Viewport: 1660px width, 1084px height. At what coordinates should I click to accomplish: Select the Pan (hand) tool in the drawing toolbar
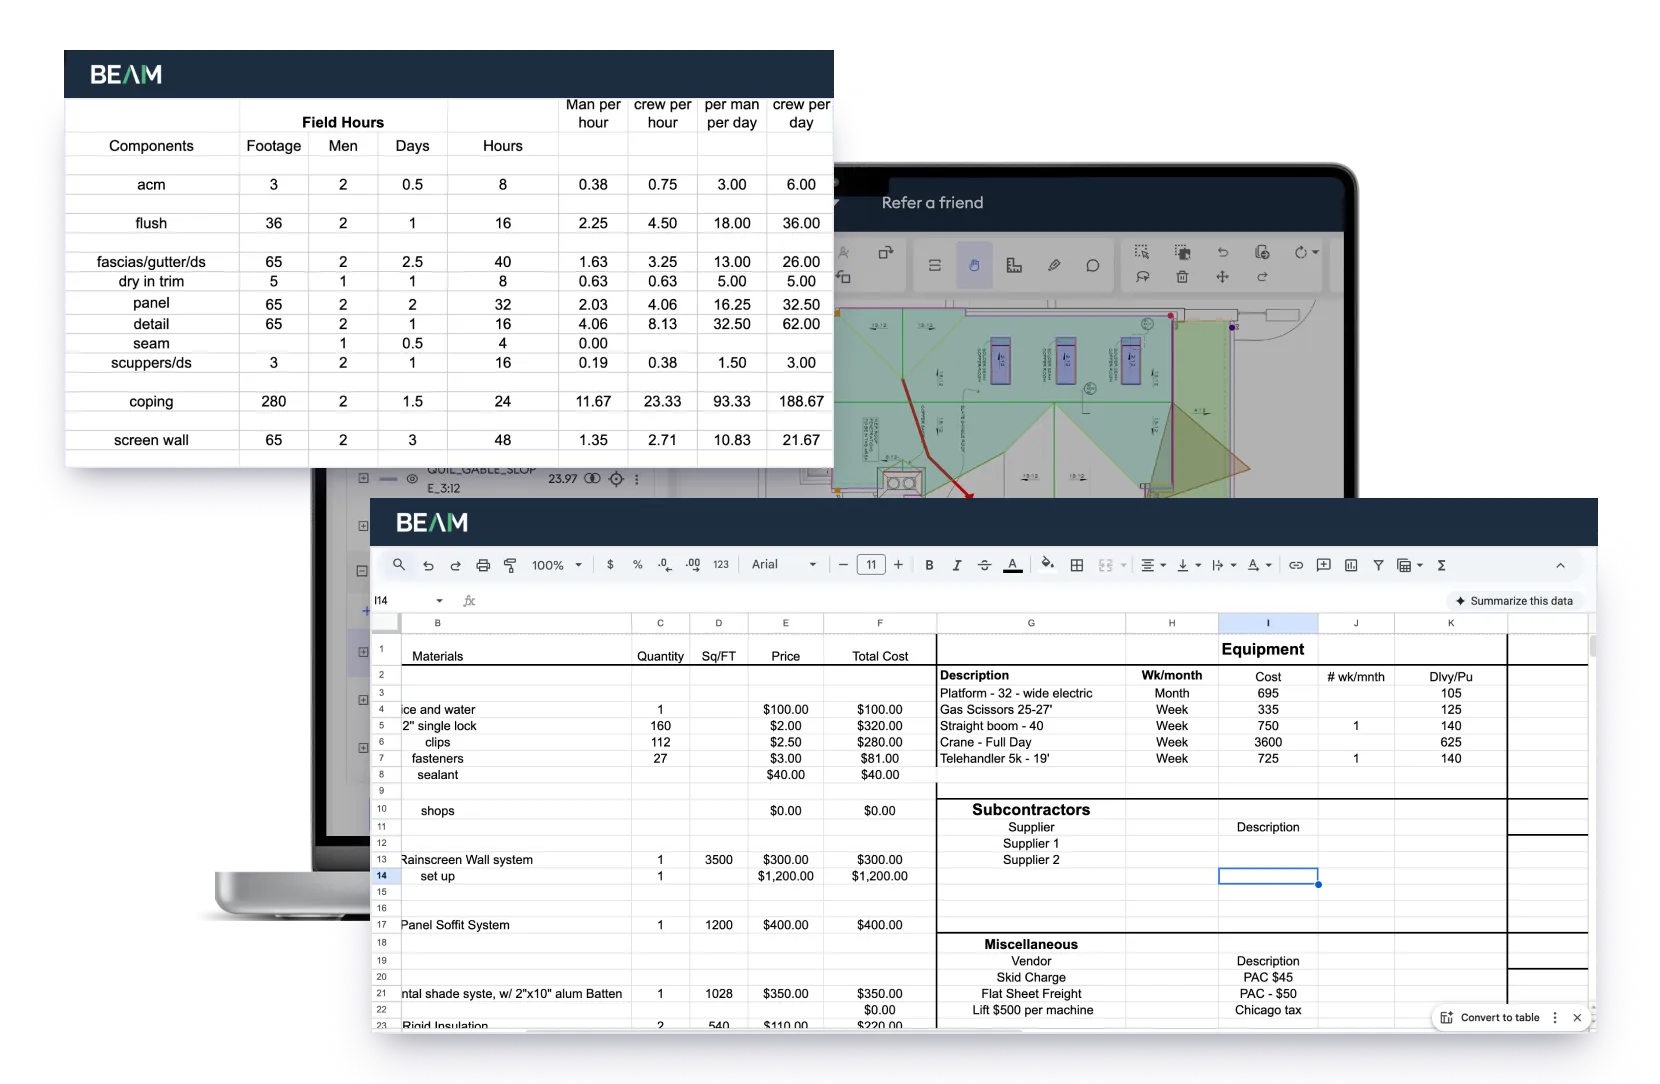click(974, 266)
